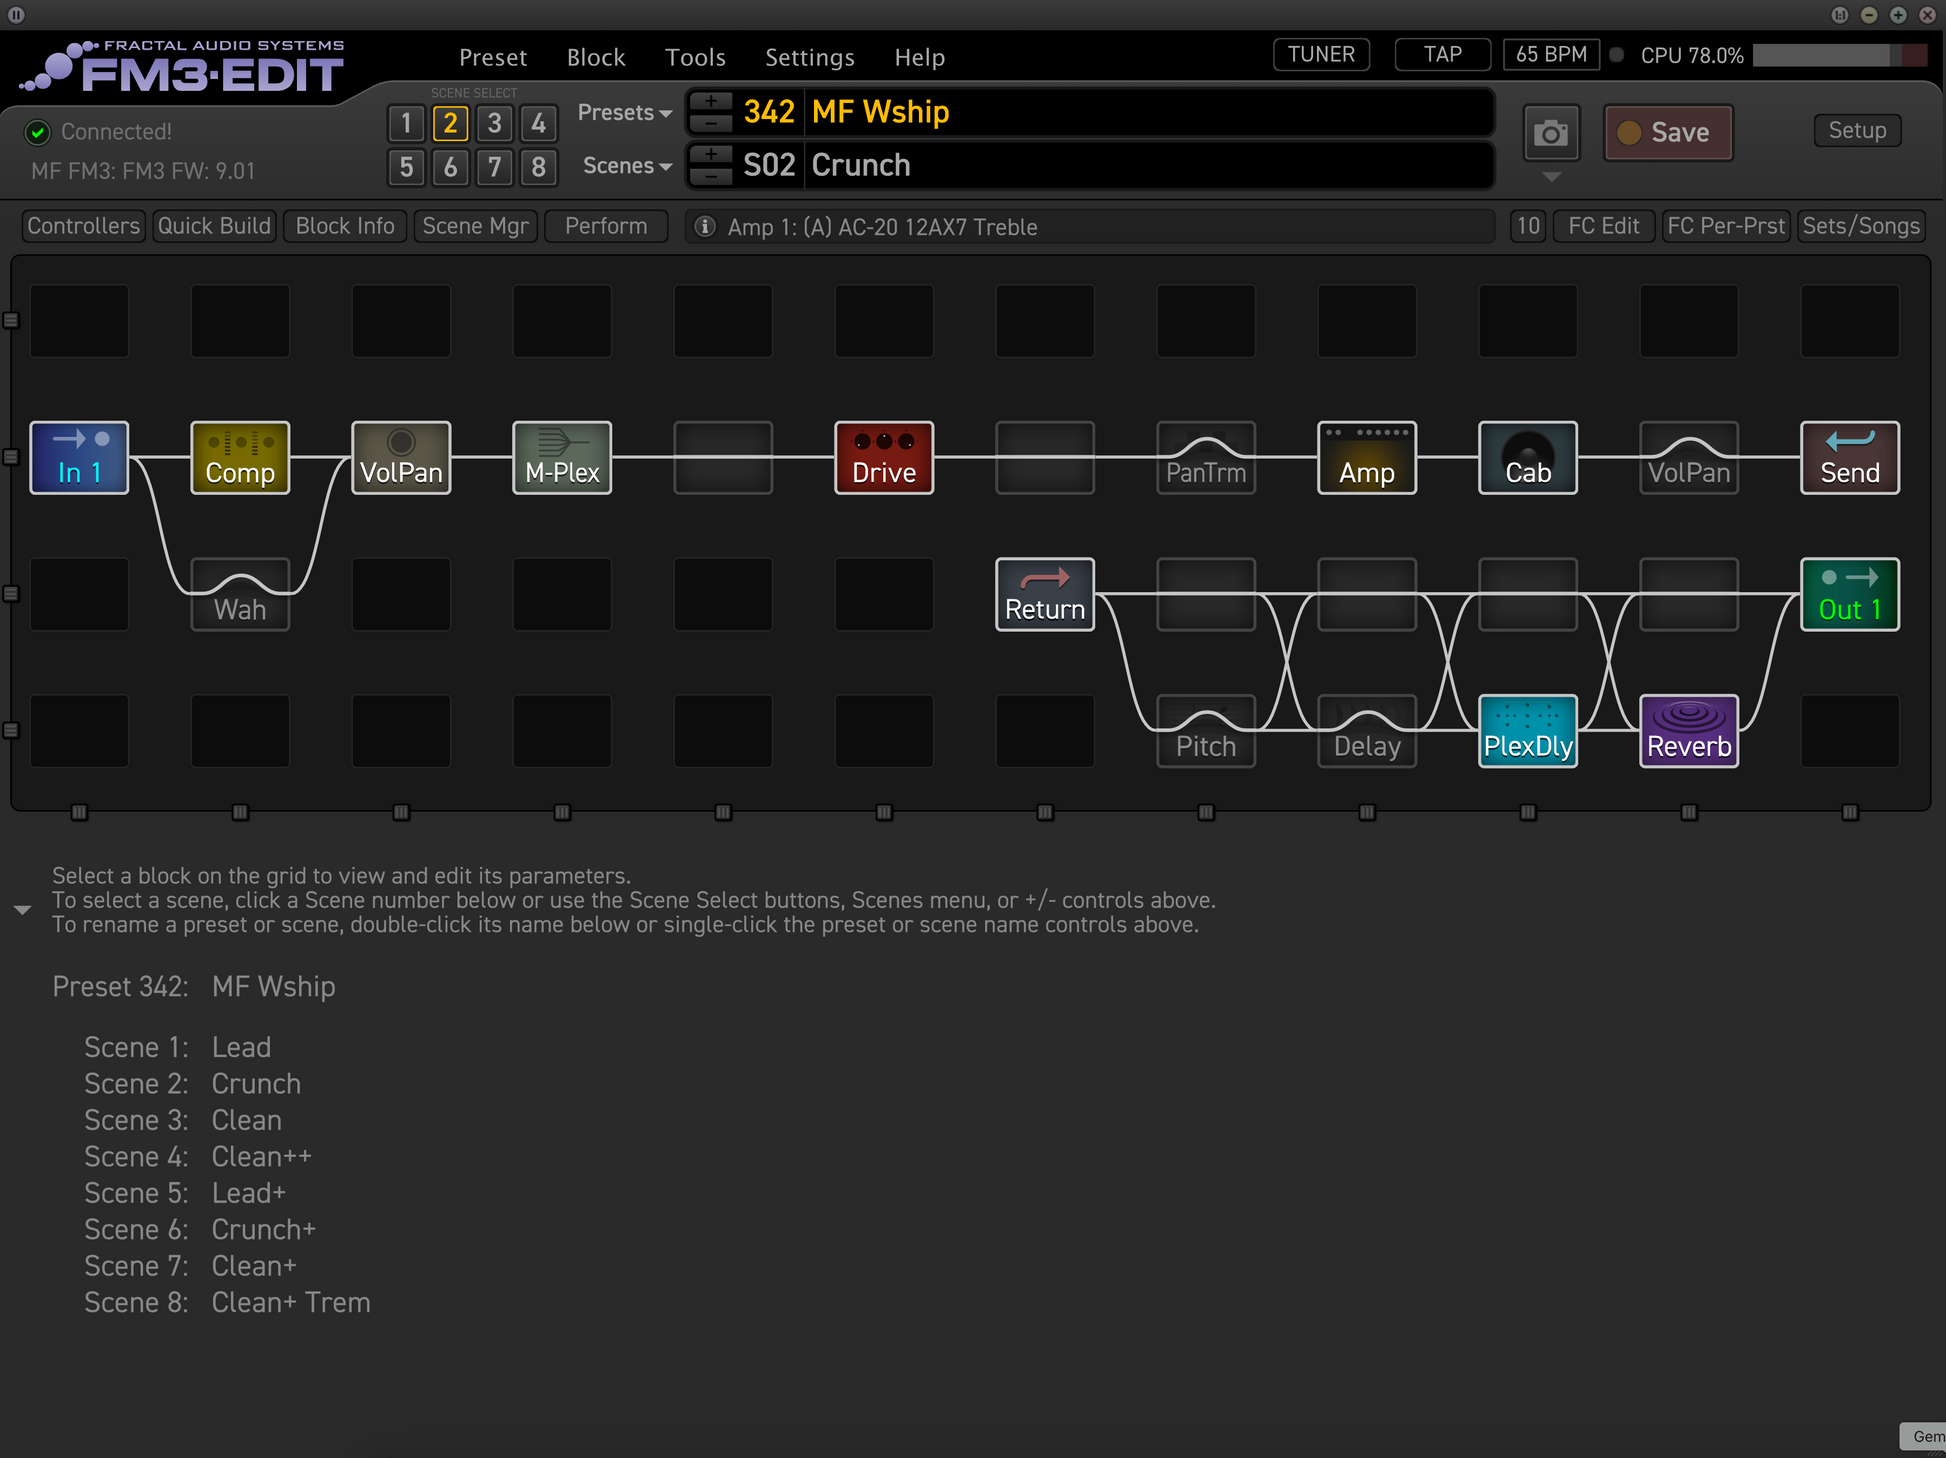Open the Presets dropdown menu
Viewport: 1946px width, 1458px height.
pyautogui.click(x=624, y=113)
